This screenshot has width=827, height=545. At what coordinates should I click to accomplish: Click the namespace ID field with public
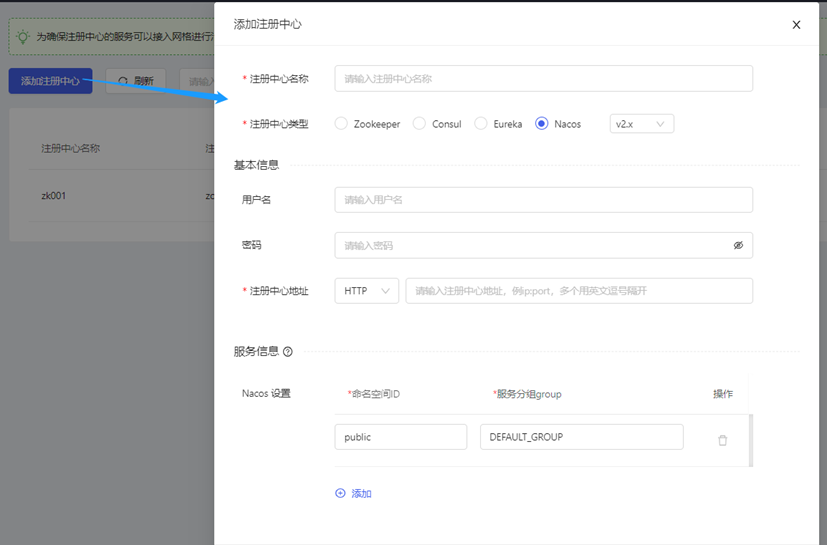[400, 437]
